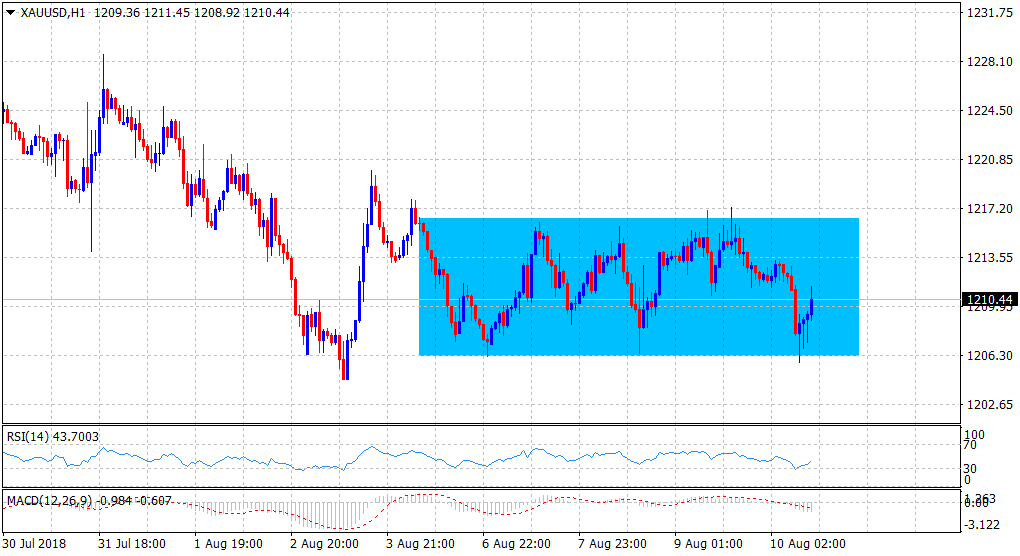Screen dimensions: 1020x556
Task: Select the 6 Aug 22:00 time marker
Action: (x=517, y=544)
